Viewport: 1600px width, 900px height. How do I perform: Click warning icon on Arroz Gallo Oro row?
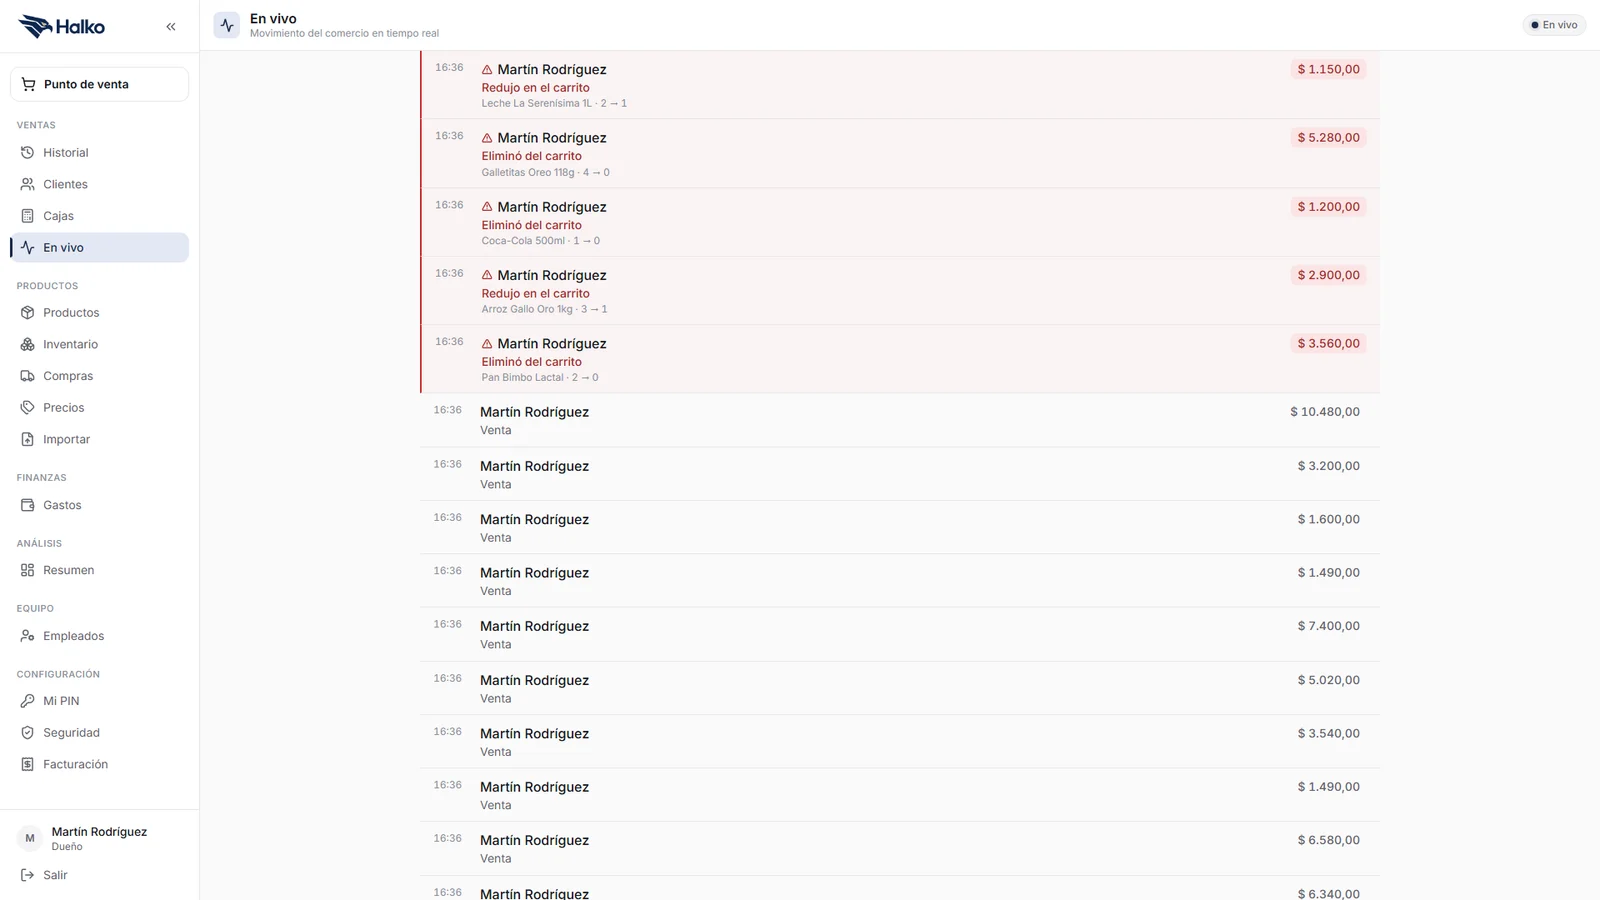click(x=487, y=275)
